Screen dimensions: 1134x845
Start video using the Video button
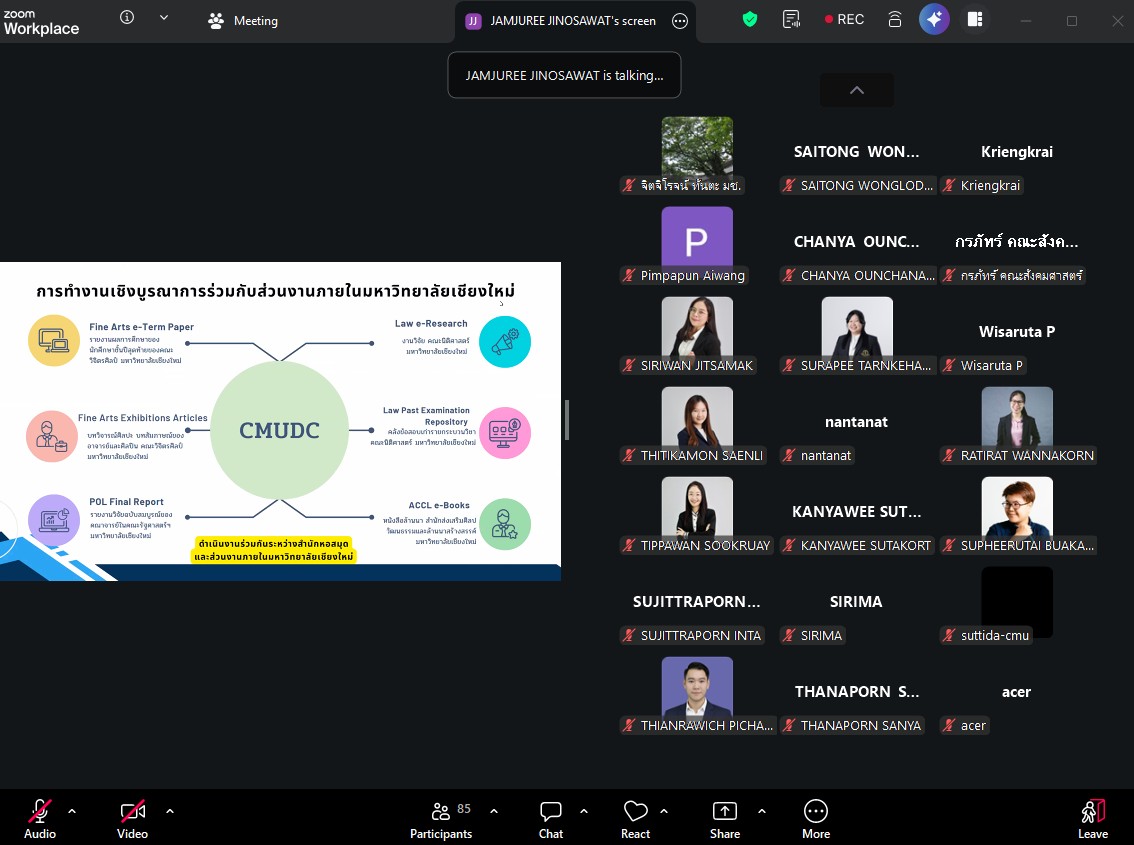[x=132, y=819]
